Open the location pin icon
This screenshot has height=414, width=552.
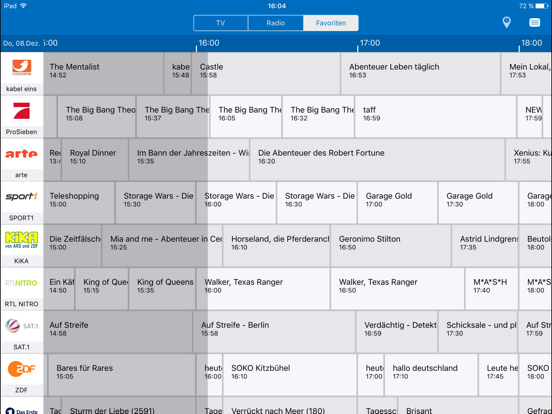[x=506, y=23]
